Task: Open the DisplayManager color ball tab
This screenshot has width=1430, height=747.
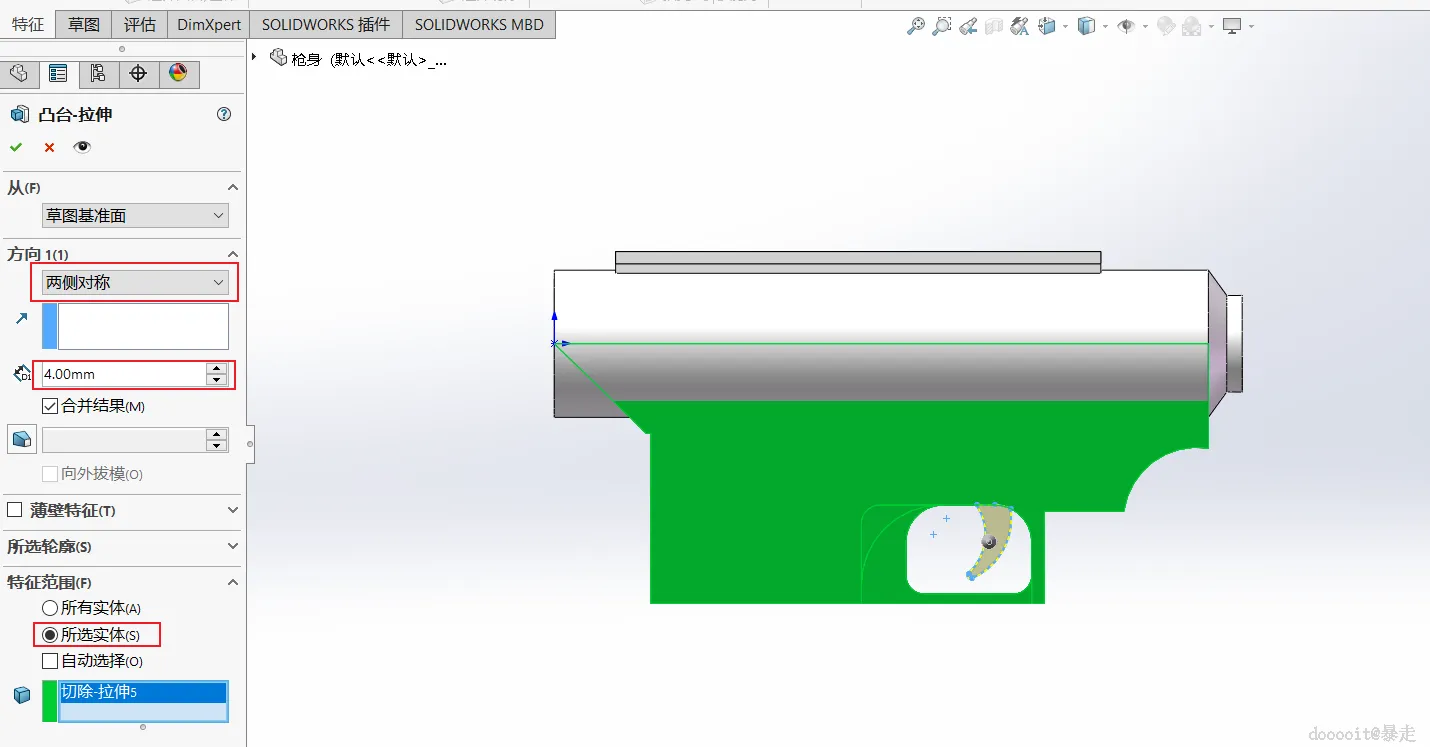Action: (x=178, y=74)
